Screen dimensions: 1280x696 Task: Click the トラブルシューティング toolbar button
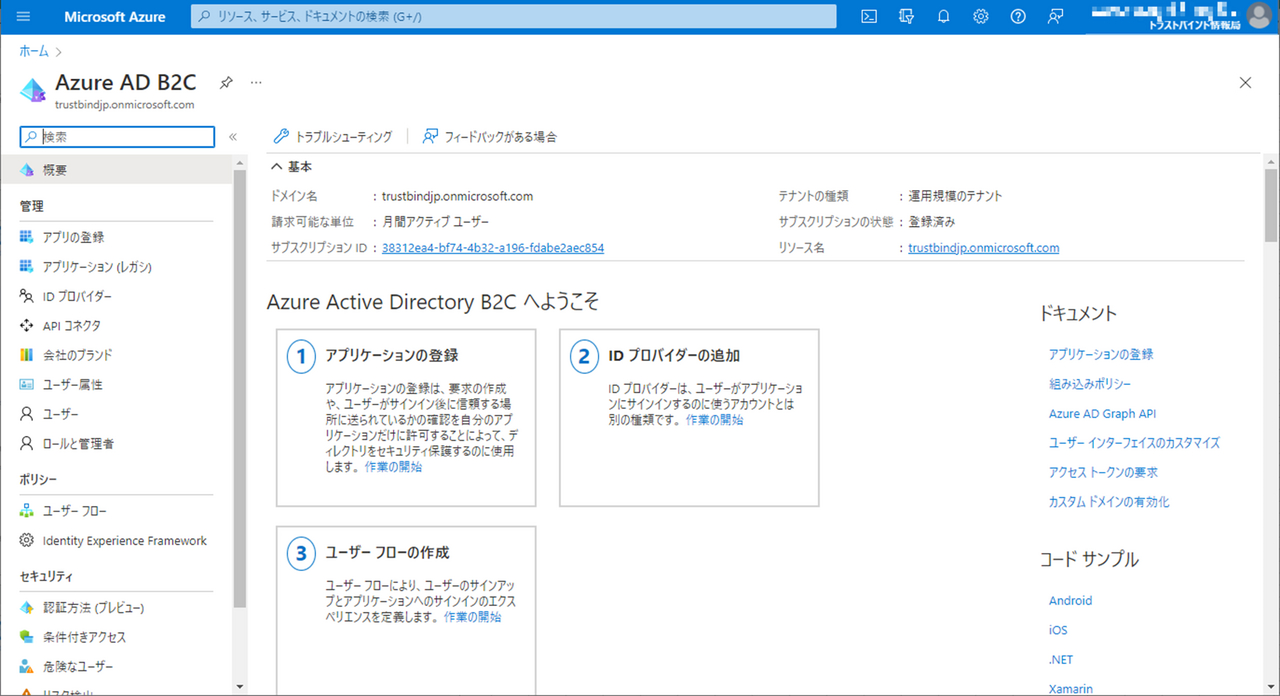333,137
